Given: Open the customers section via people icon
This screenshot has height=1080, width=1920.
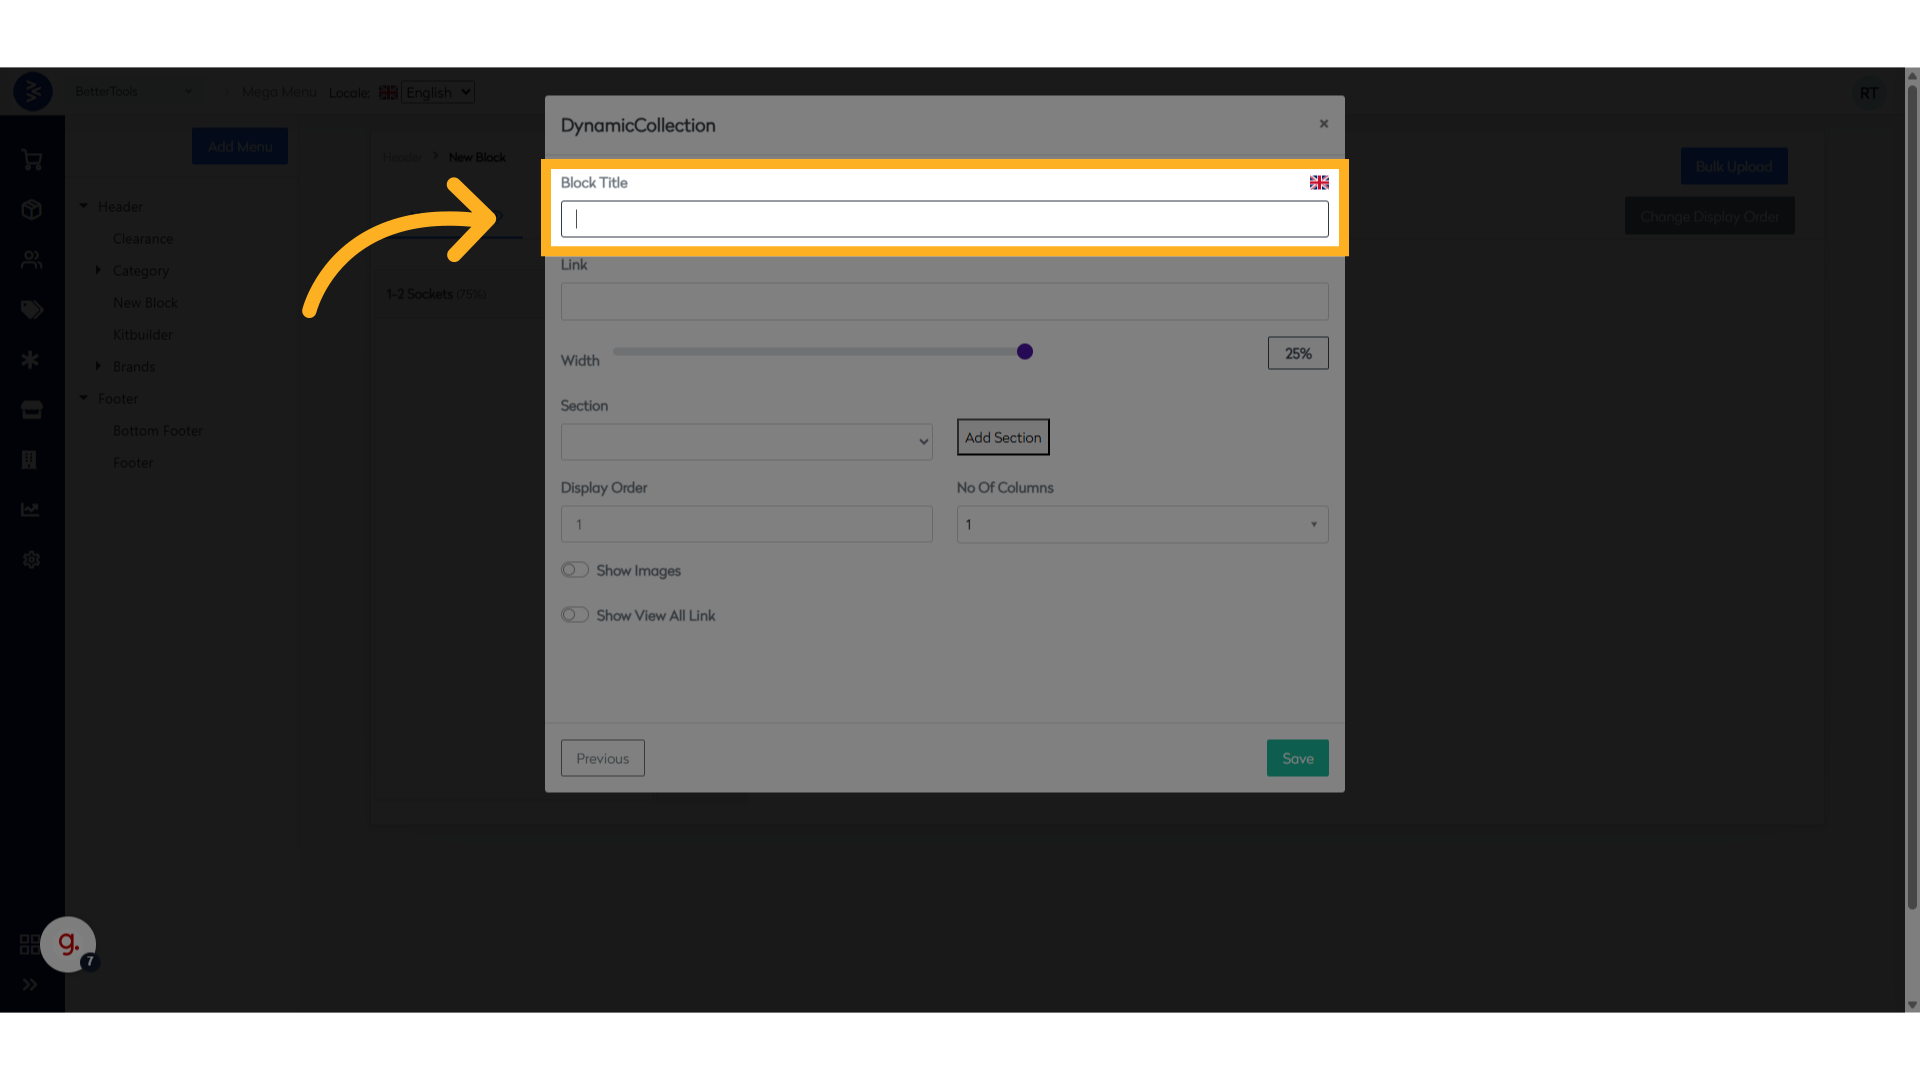Looking at the screenshot, I should [31, 260].
